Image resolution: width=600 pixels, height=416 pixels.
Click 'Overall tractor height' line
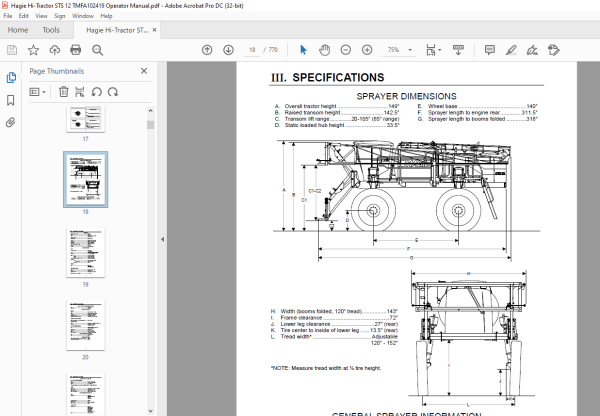click(337, 106)
